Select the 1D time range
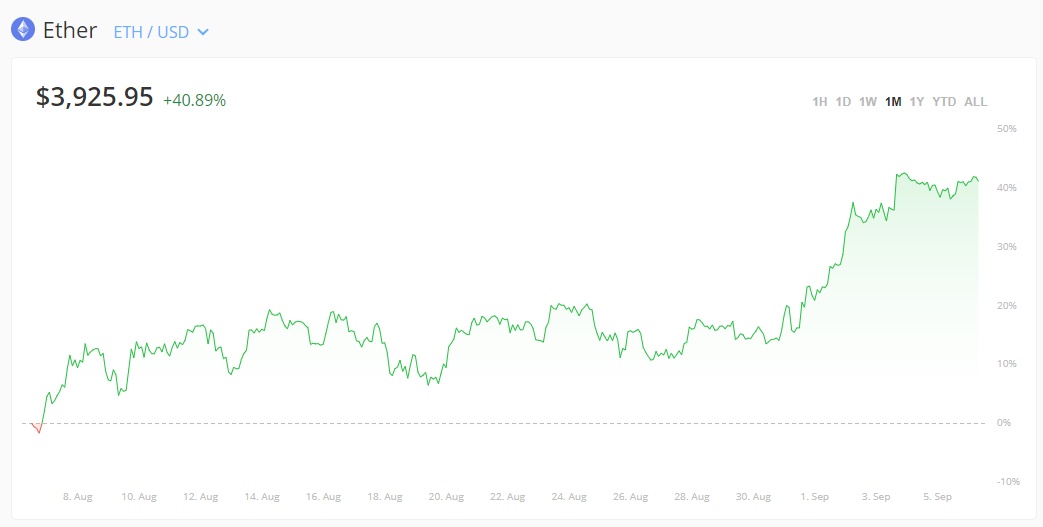Image resolution: width=1043 pixels, height=527 pixels. 843,102
